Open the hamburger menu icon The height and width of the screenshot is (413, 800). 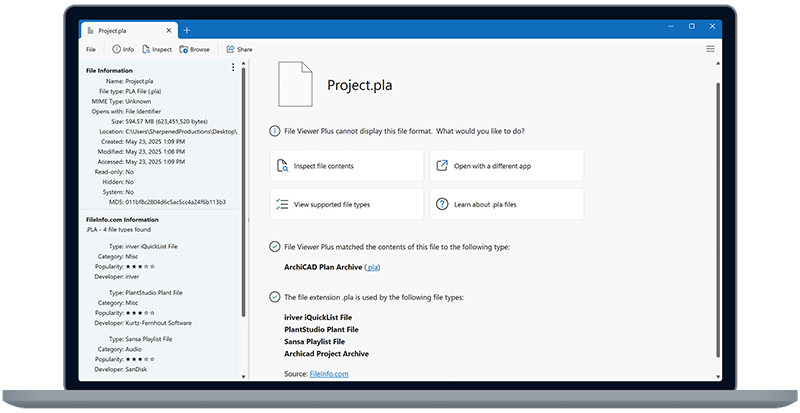click(710, 49)
